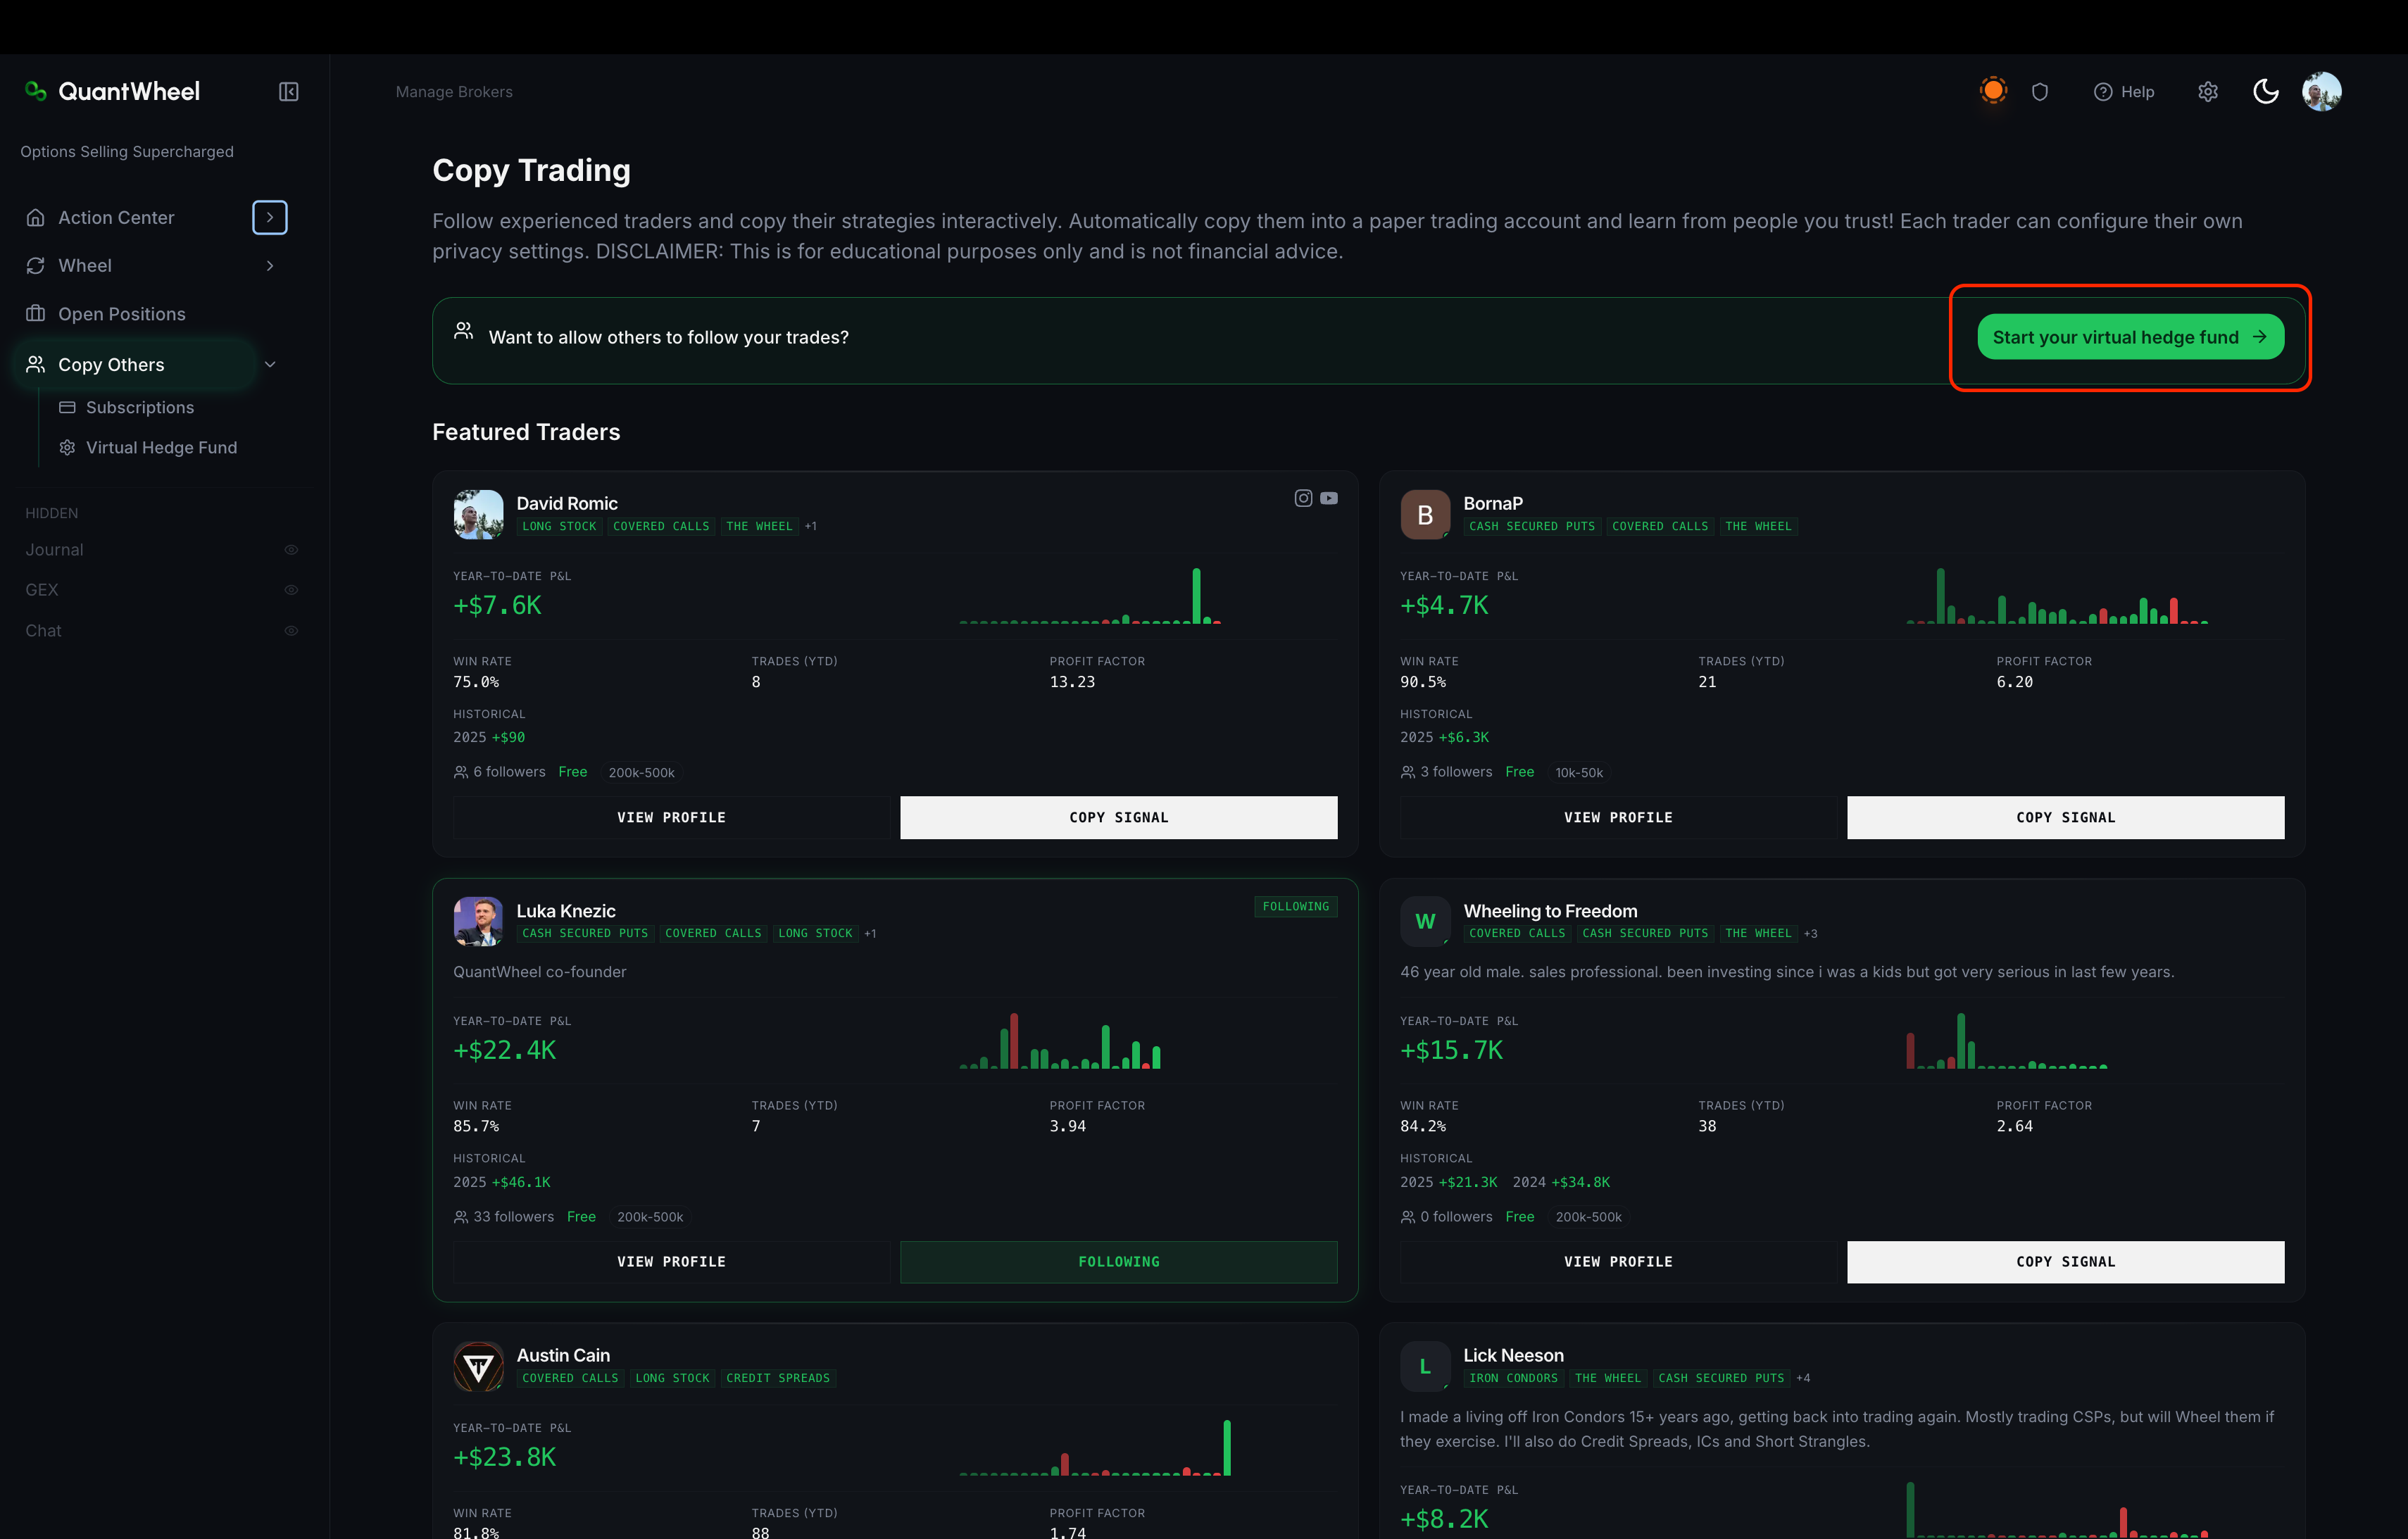Click the Chat hidden menu entry
The width and height of the screenshot is (2408, 1539).
click(43, 631)
